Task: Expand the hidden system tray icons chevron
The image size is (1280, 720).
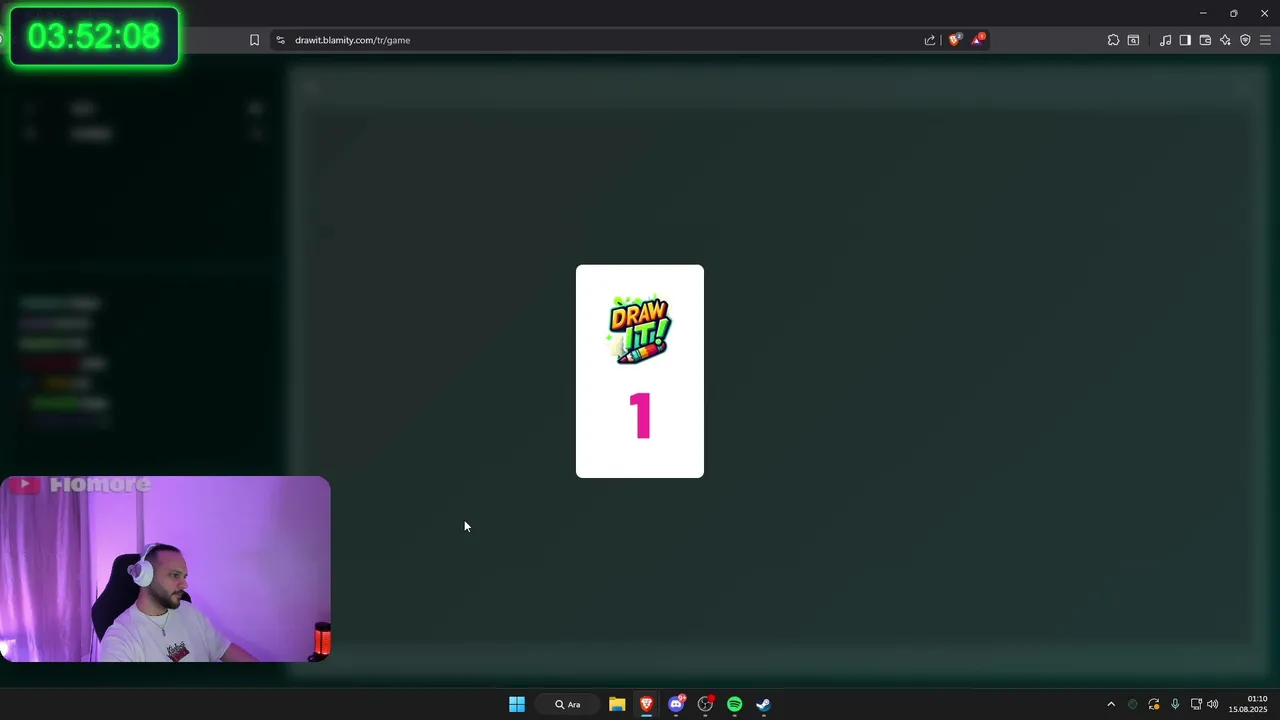Action: pos(1110,704)
